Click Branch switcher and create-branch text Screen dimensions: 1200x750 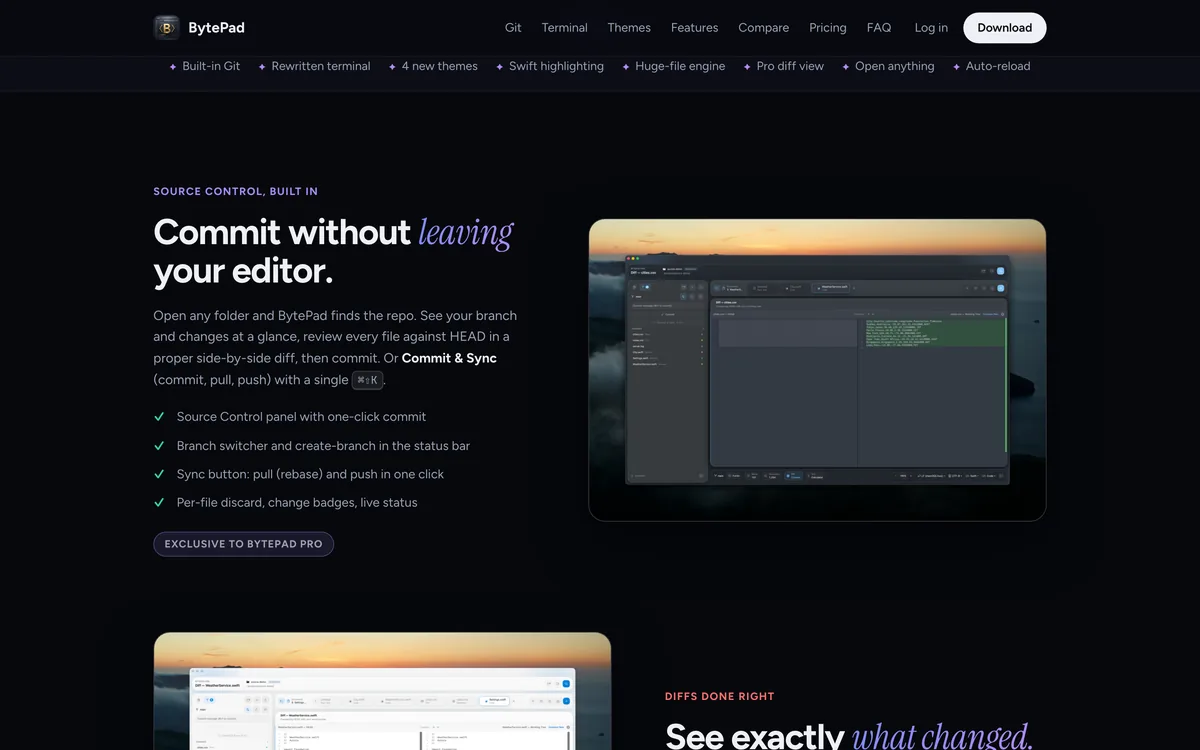(x=323, y=445)
